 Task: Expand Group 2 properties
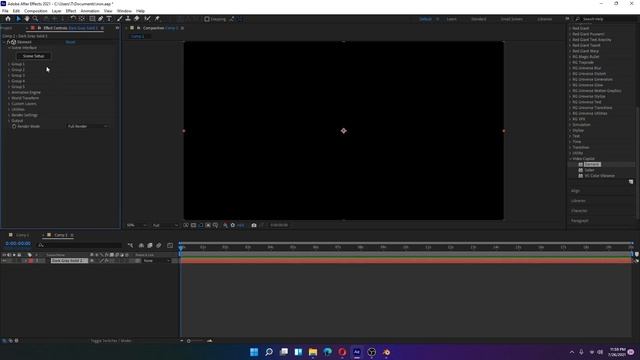[9, 70]
